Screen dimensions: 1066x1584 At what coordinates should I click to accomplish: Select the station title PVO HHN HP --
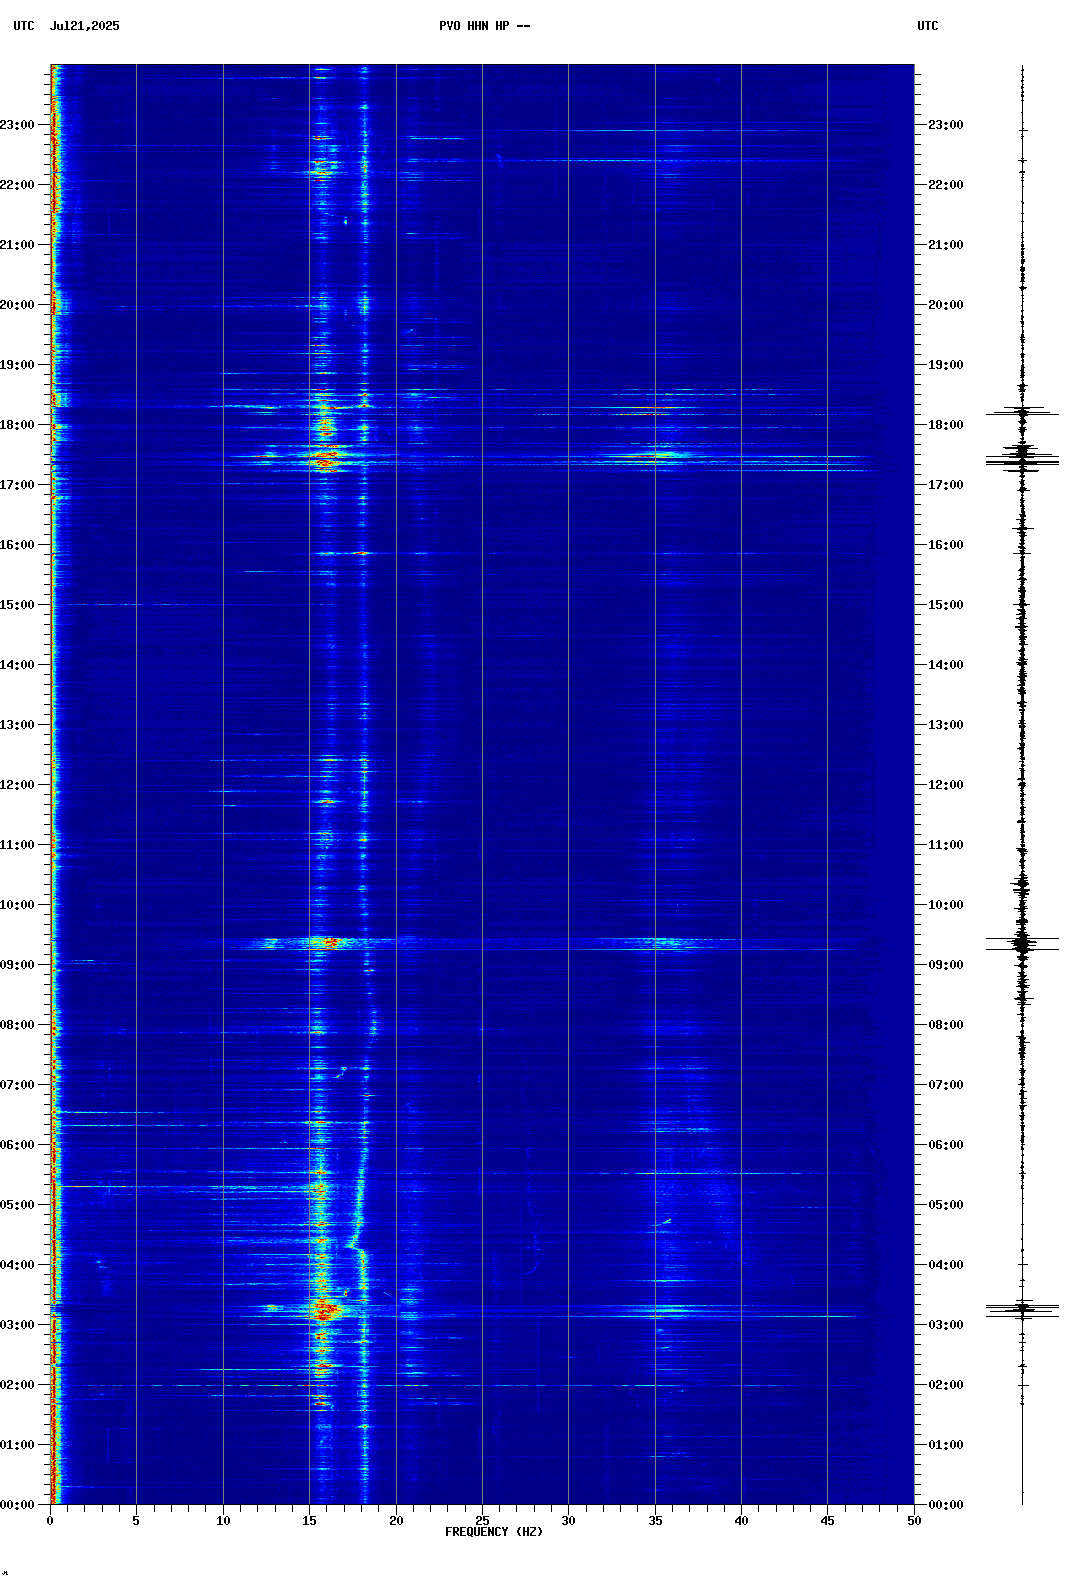pyautogui.click(x=485, y=26)
